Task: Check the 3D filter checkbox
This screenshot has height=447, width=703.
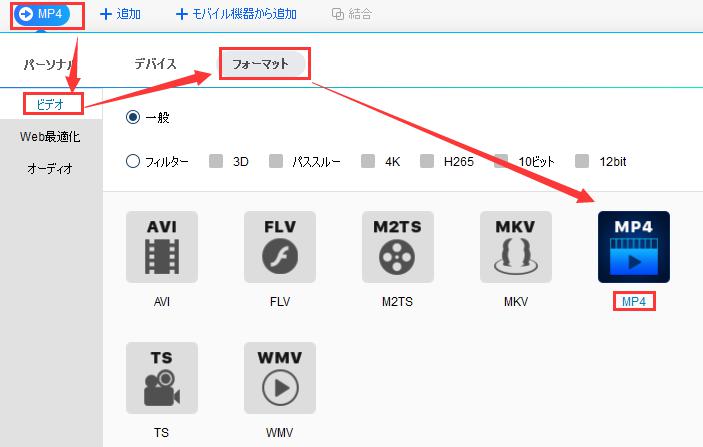Action: point(216,161)
